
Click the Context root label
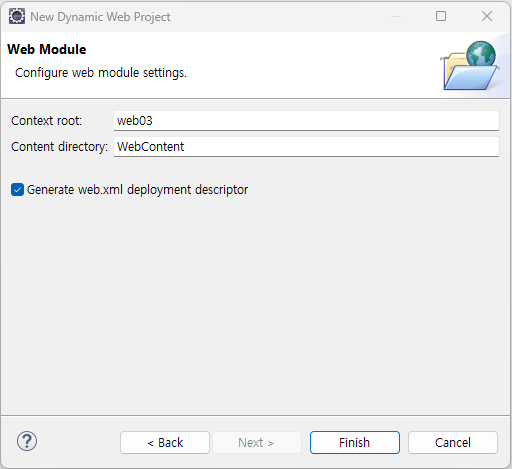tap(46, 121)
